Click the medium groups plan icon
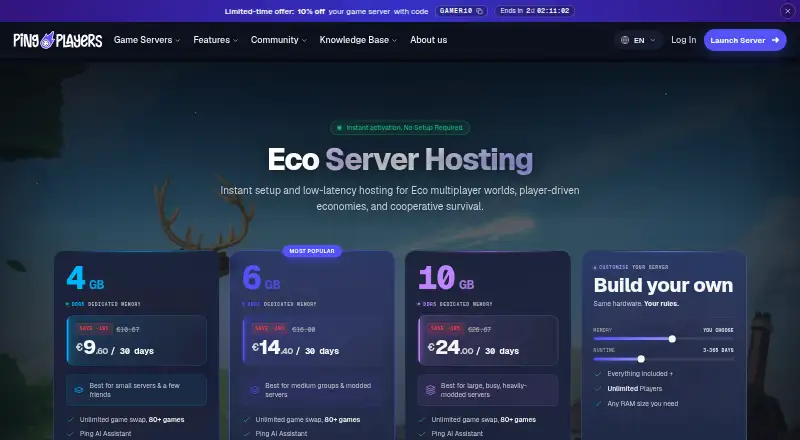This screenshot has height=440, width=800. coord(255,390)
